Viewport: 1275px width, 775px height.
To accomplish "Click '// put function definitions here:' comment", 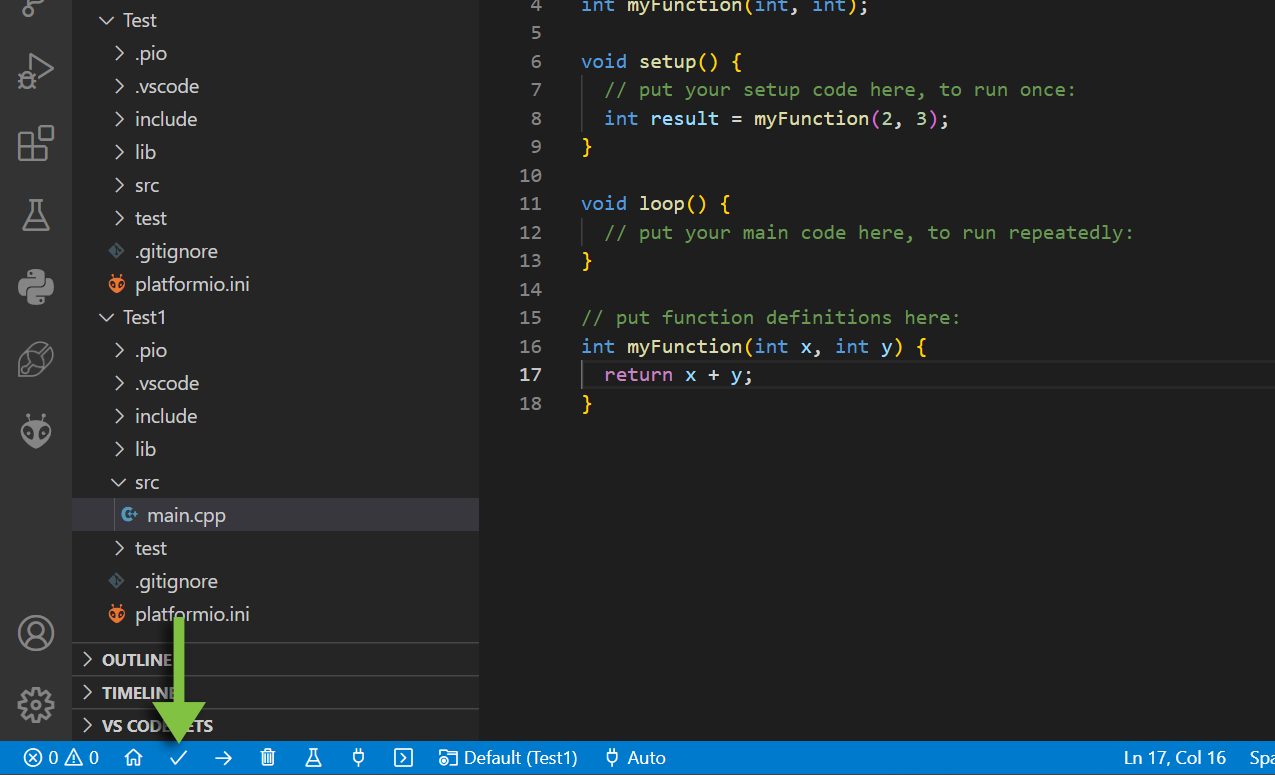I will pos(770,317).
